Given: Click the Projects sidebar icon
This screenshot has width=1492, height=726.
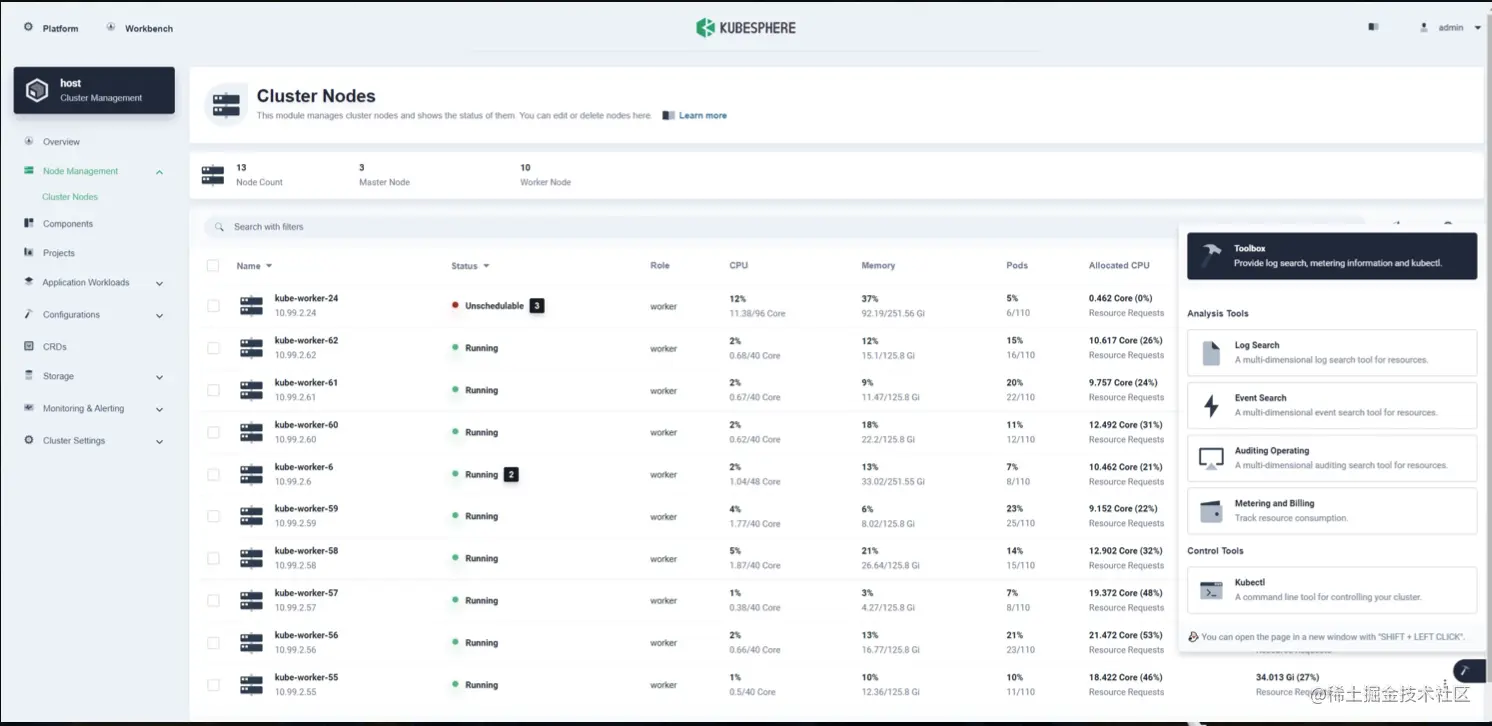Looking at the screenshot, I should pos(29,253).
